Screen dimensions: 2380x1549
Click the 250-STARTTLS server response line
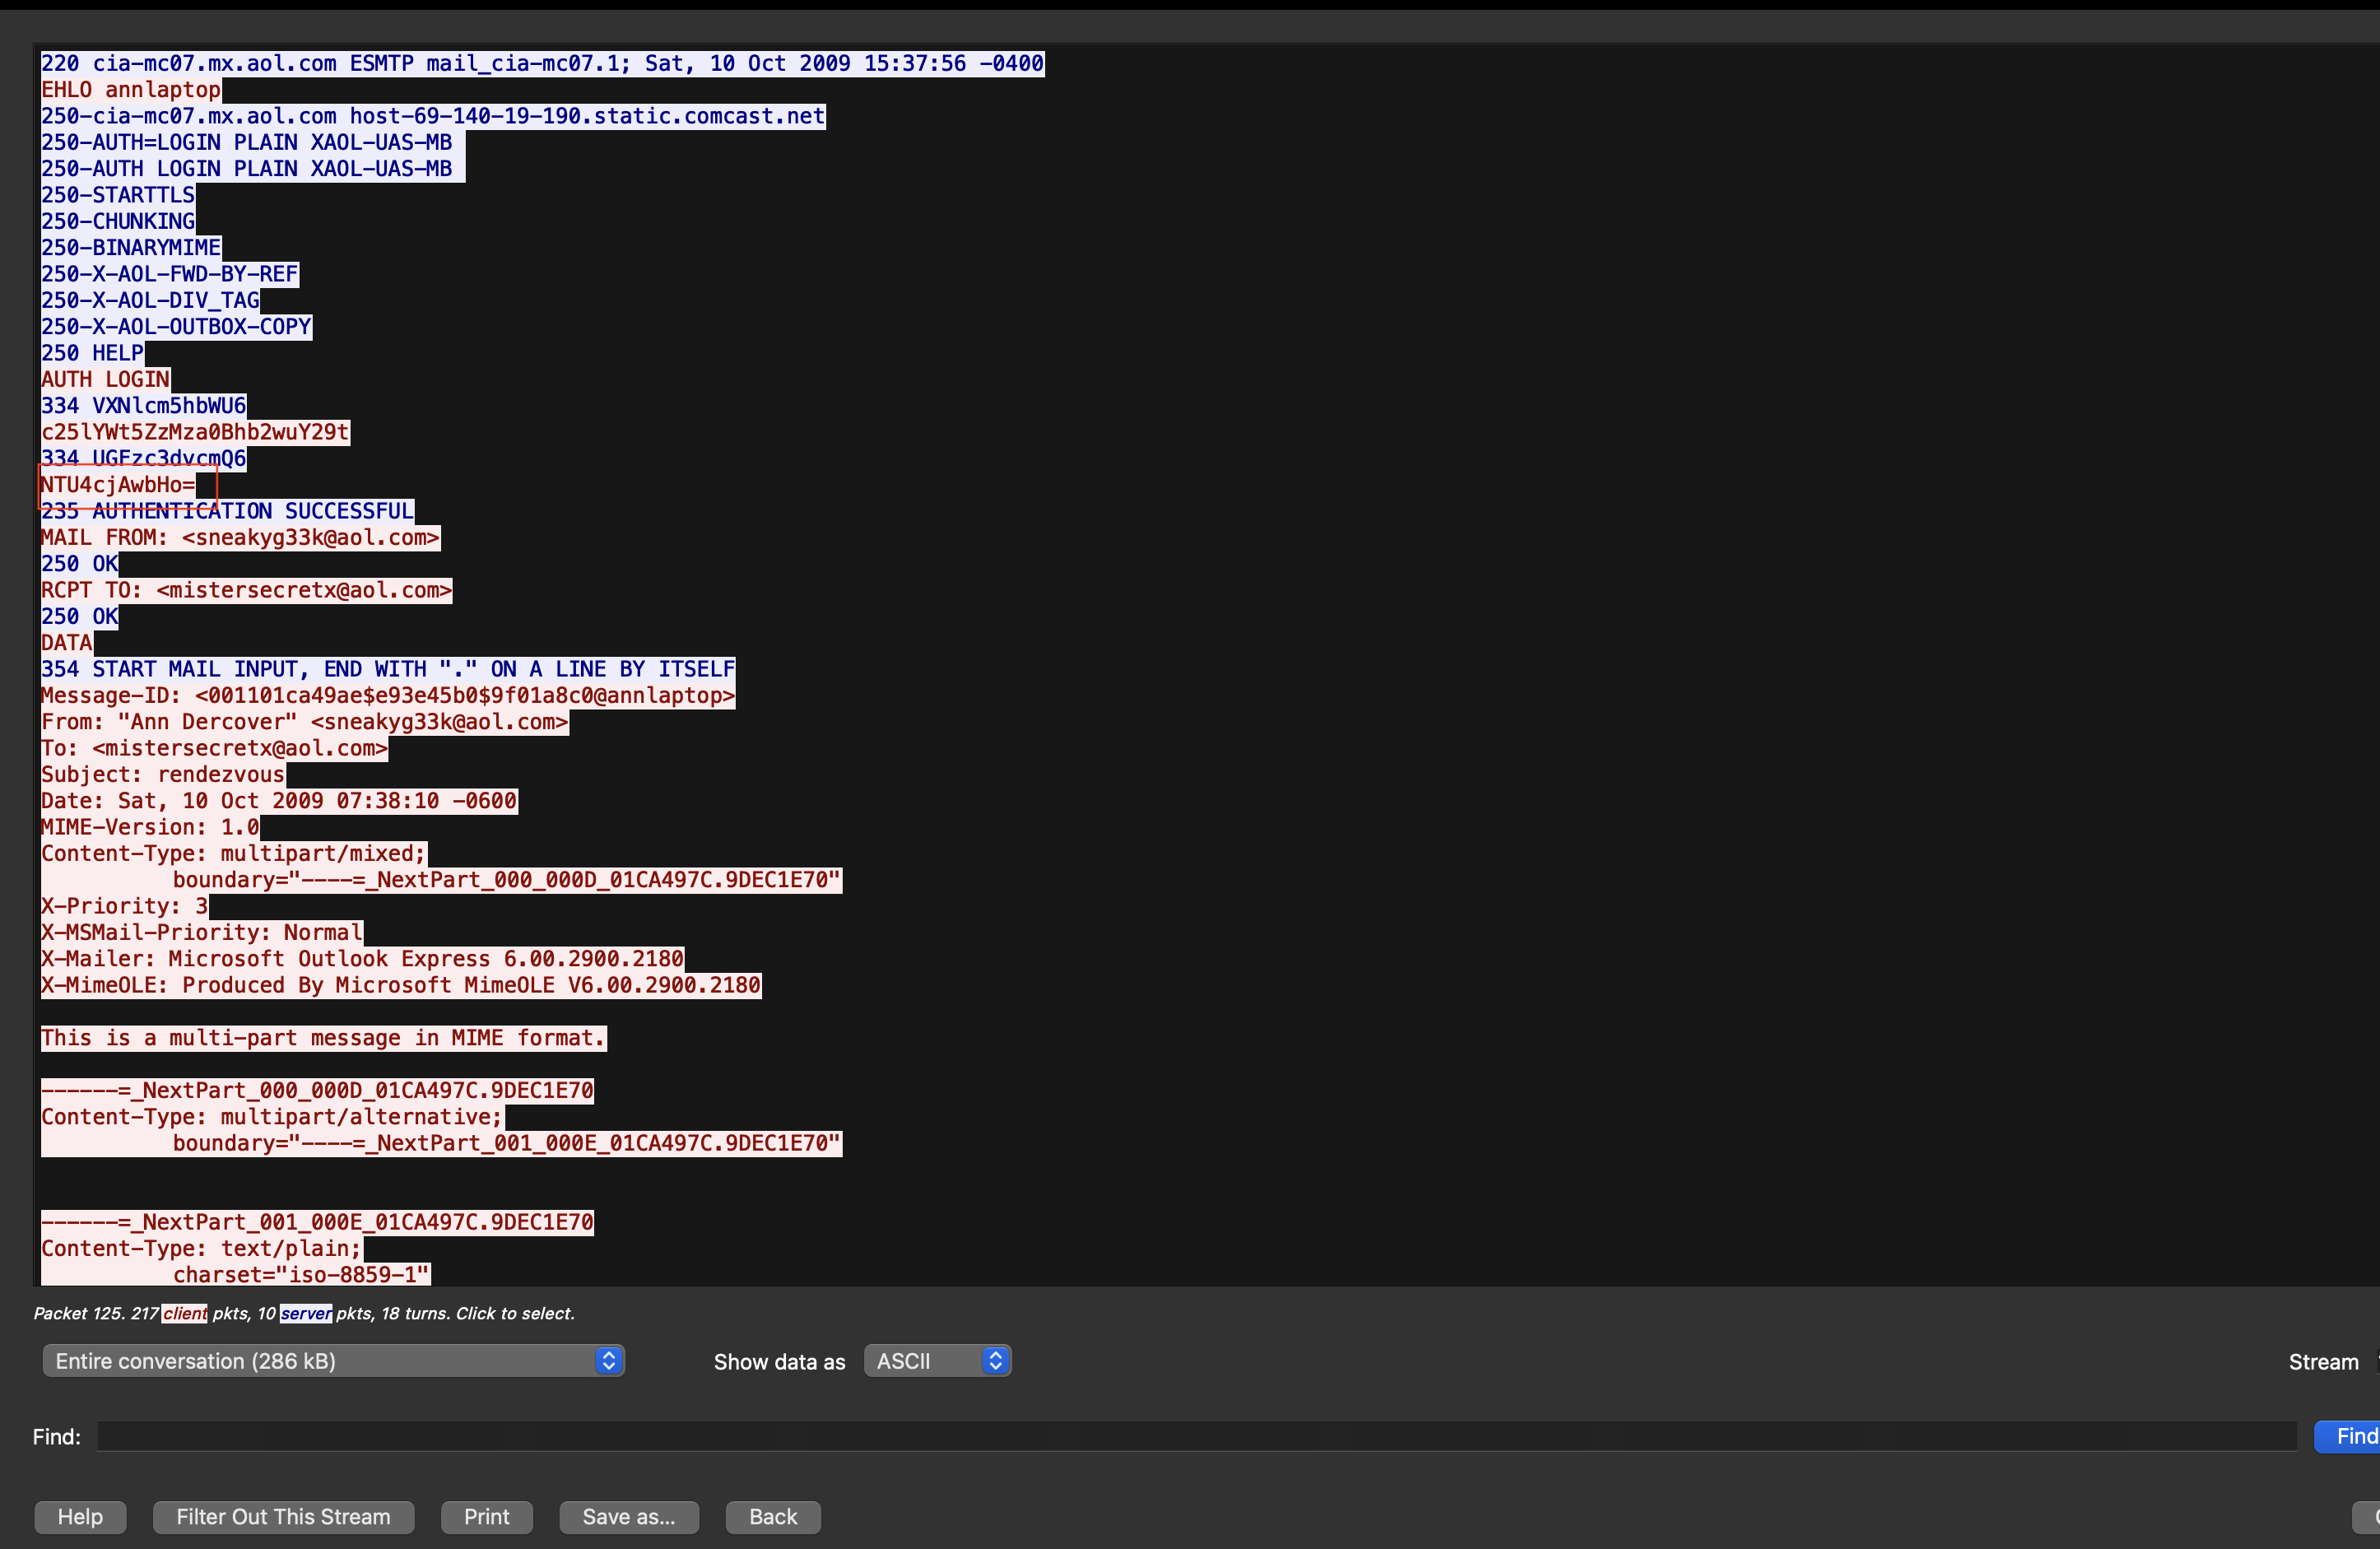coord(118,195)
